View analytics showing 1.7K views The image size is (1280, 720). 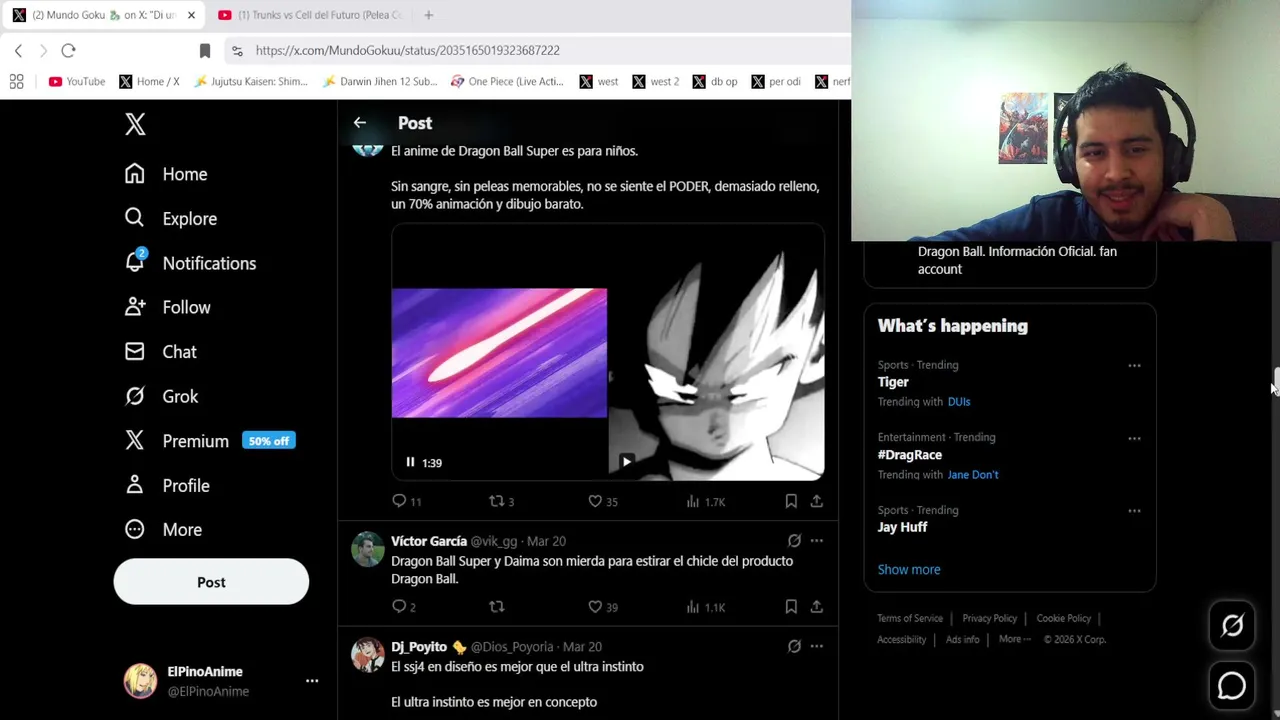point(705,501)
